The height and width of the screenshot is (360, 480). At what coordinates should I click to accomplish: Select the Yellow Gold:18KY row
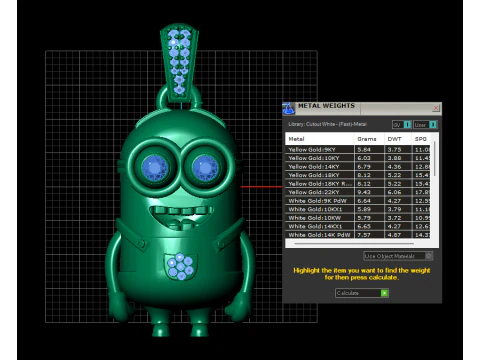coord(359,175)
